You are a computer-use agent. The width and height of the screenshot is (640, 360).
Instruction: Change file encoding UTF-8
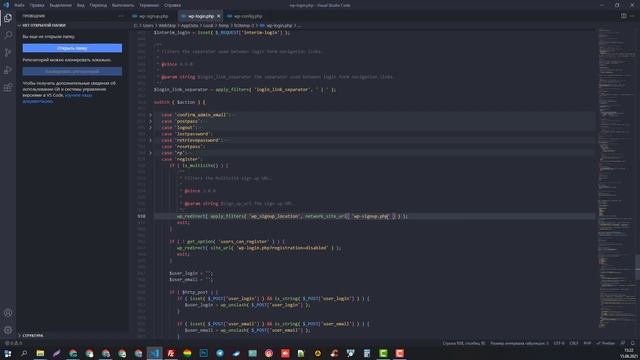[x=559, y=343]
